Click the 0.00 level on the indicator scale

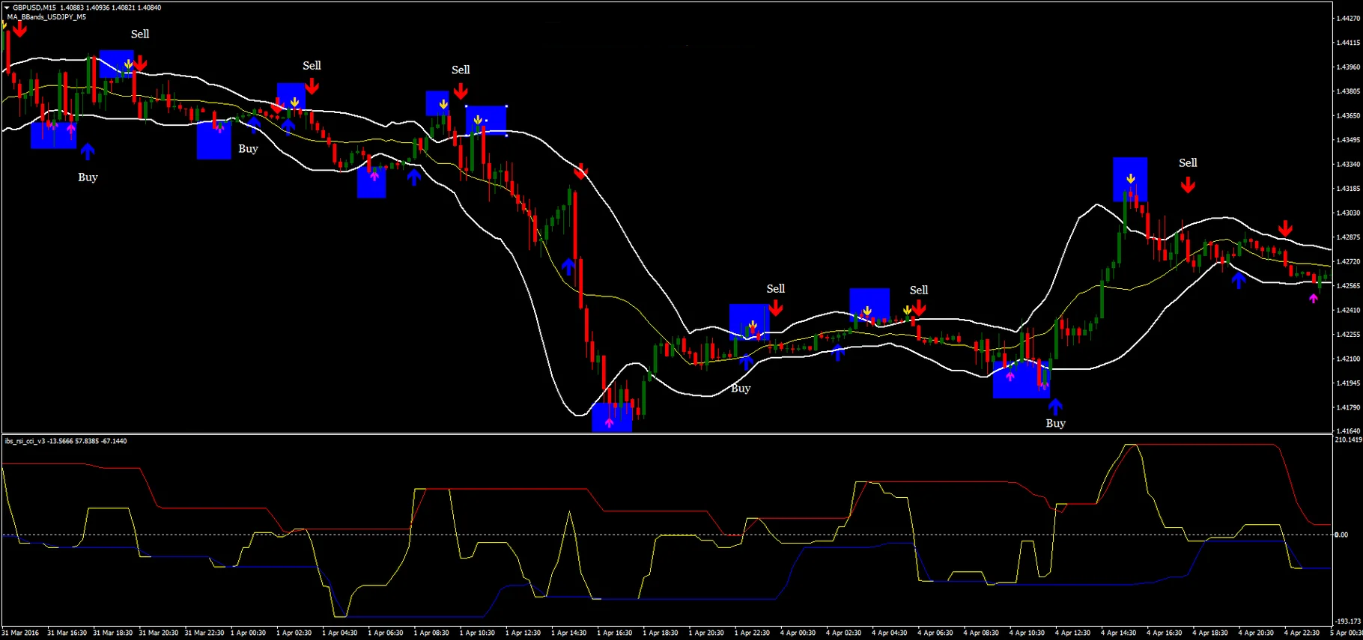click(1341, 535)
